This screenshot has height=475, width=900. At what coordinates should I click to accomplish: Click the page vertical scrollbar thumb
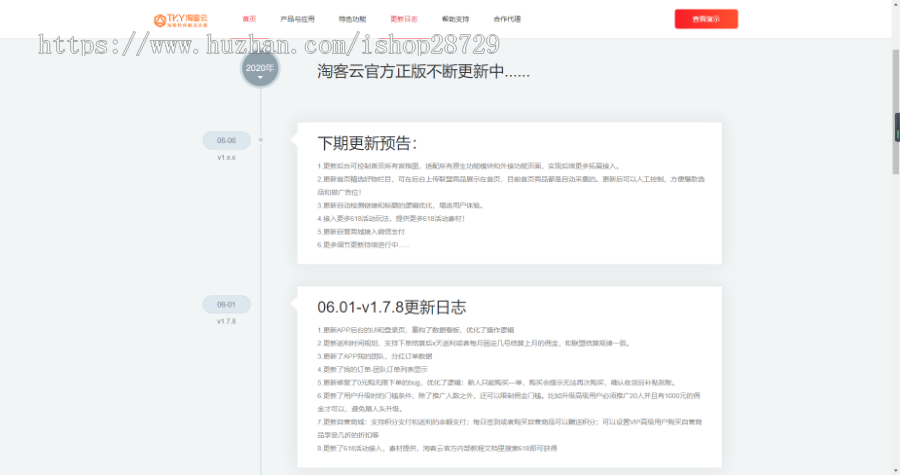(895, 112)
